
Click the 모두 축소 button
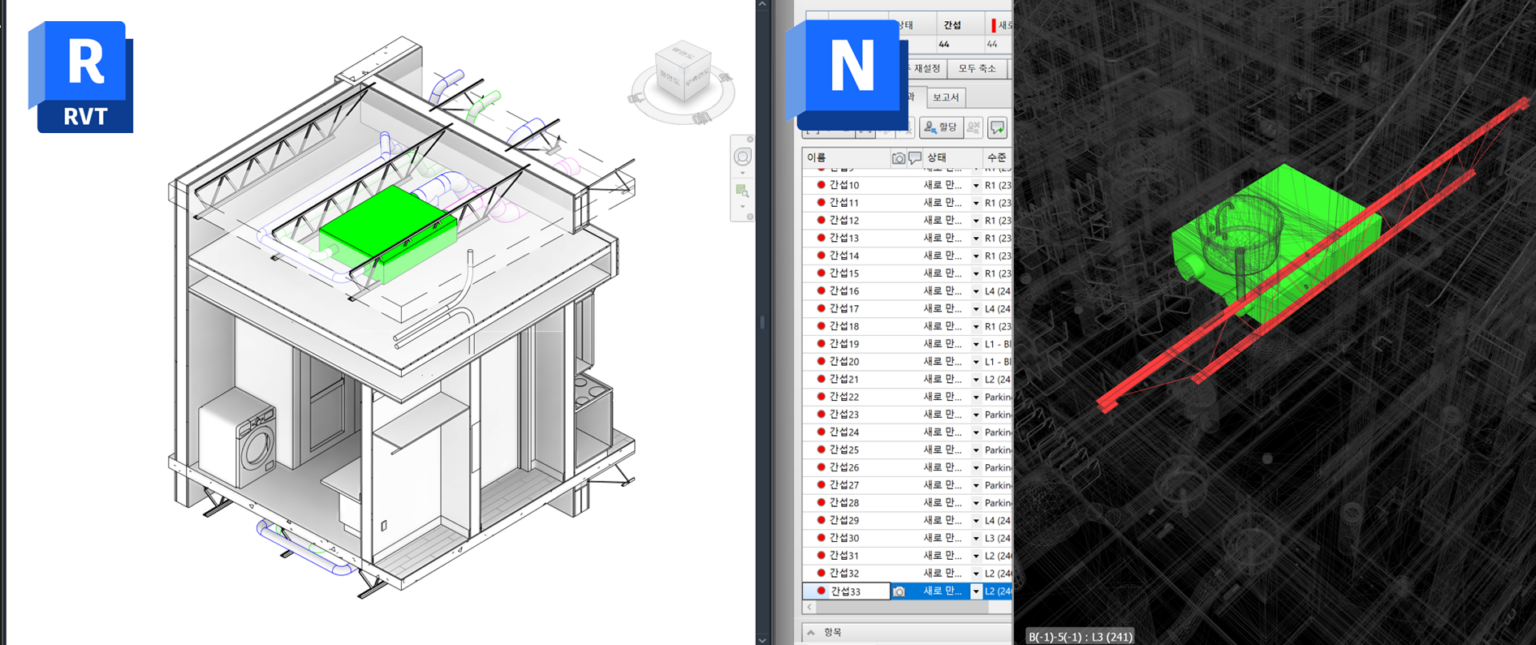(976, 68)
